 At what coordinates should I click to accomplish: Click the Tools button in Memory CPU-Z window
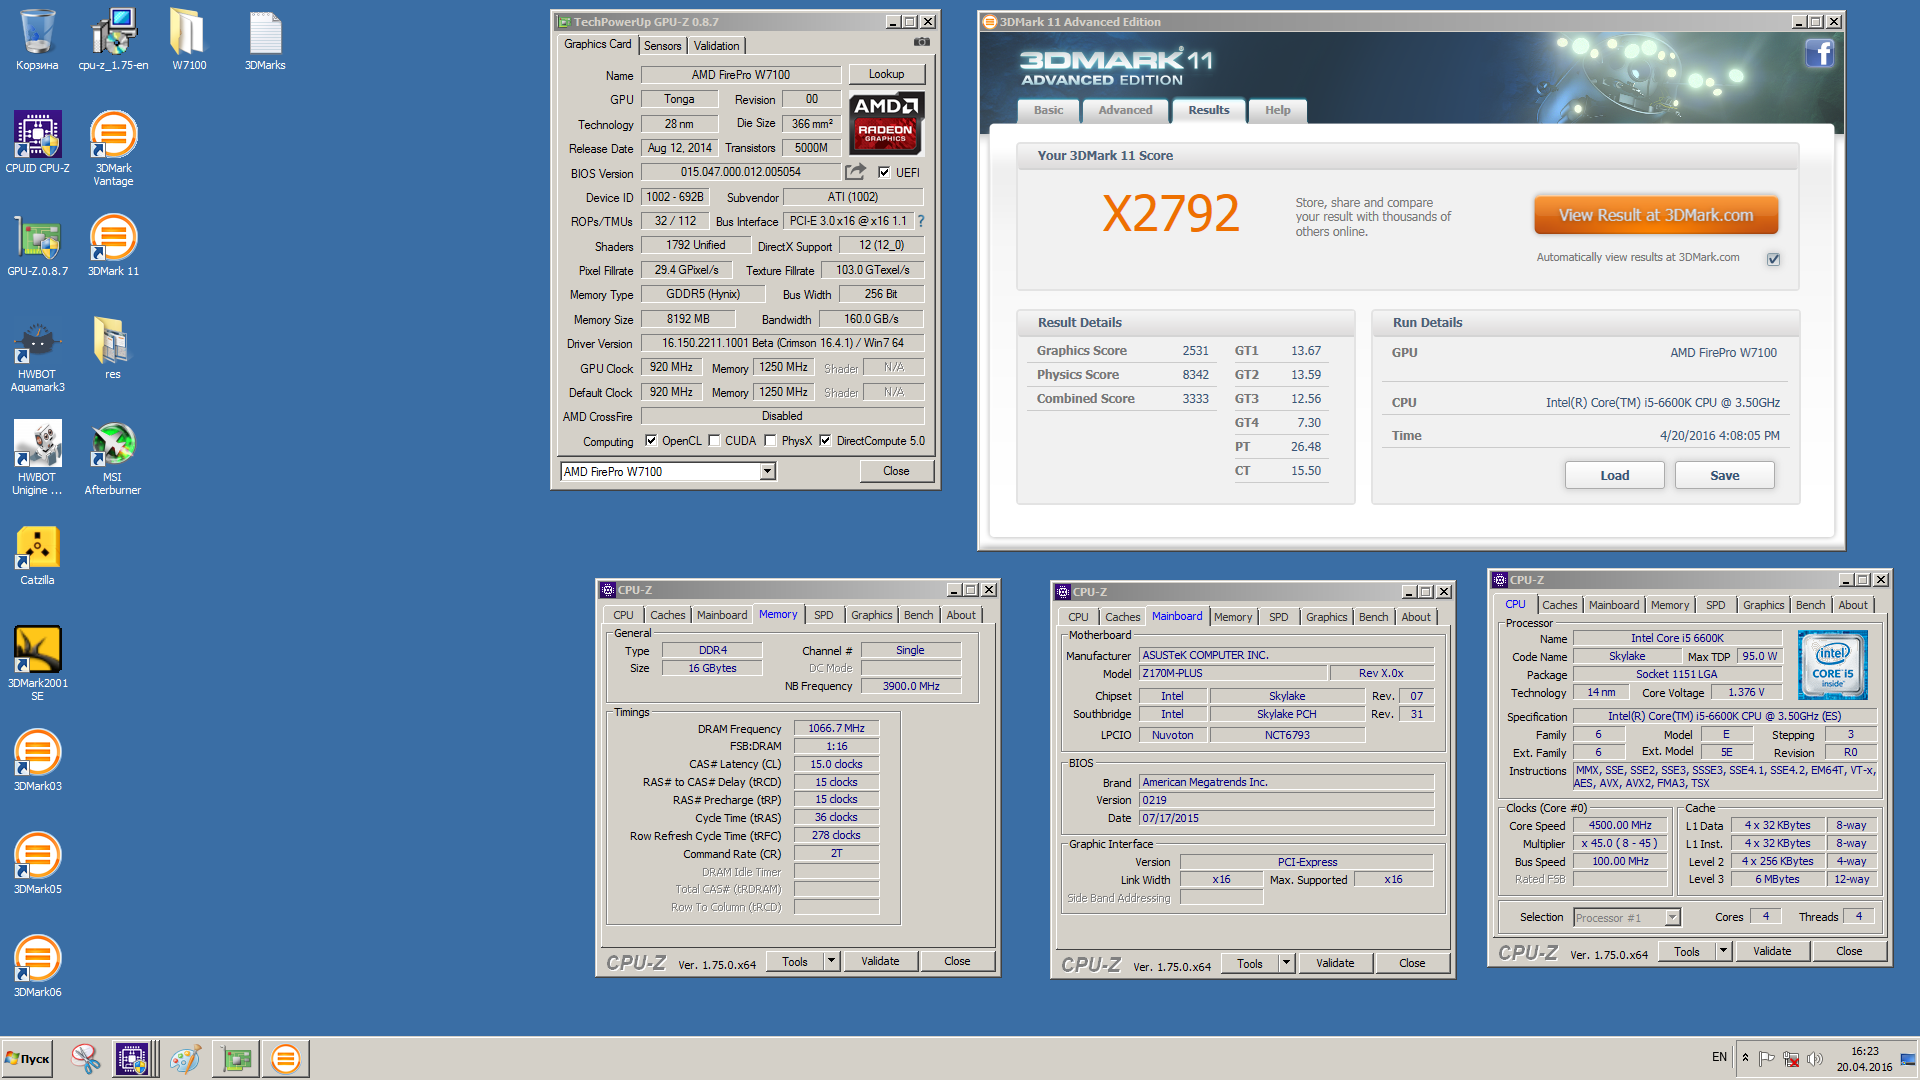(x=794, y=961)
